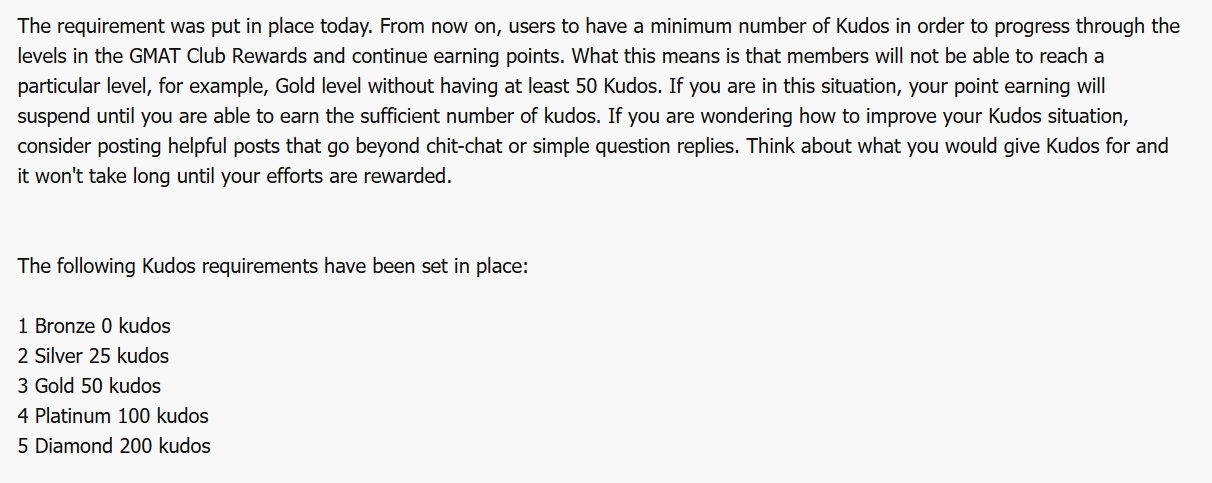The width and height of the screenshot is (1212, 483).
Task: Click the "2 Silver 25 kudos" line
Action: 93,356
